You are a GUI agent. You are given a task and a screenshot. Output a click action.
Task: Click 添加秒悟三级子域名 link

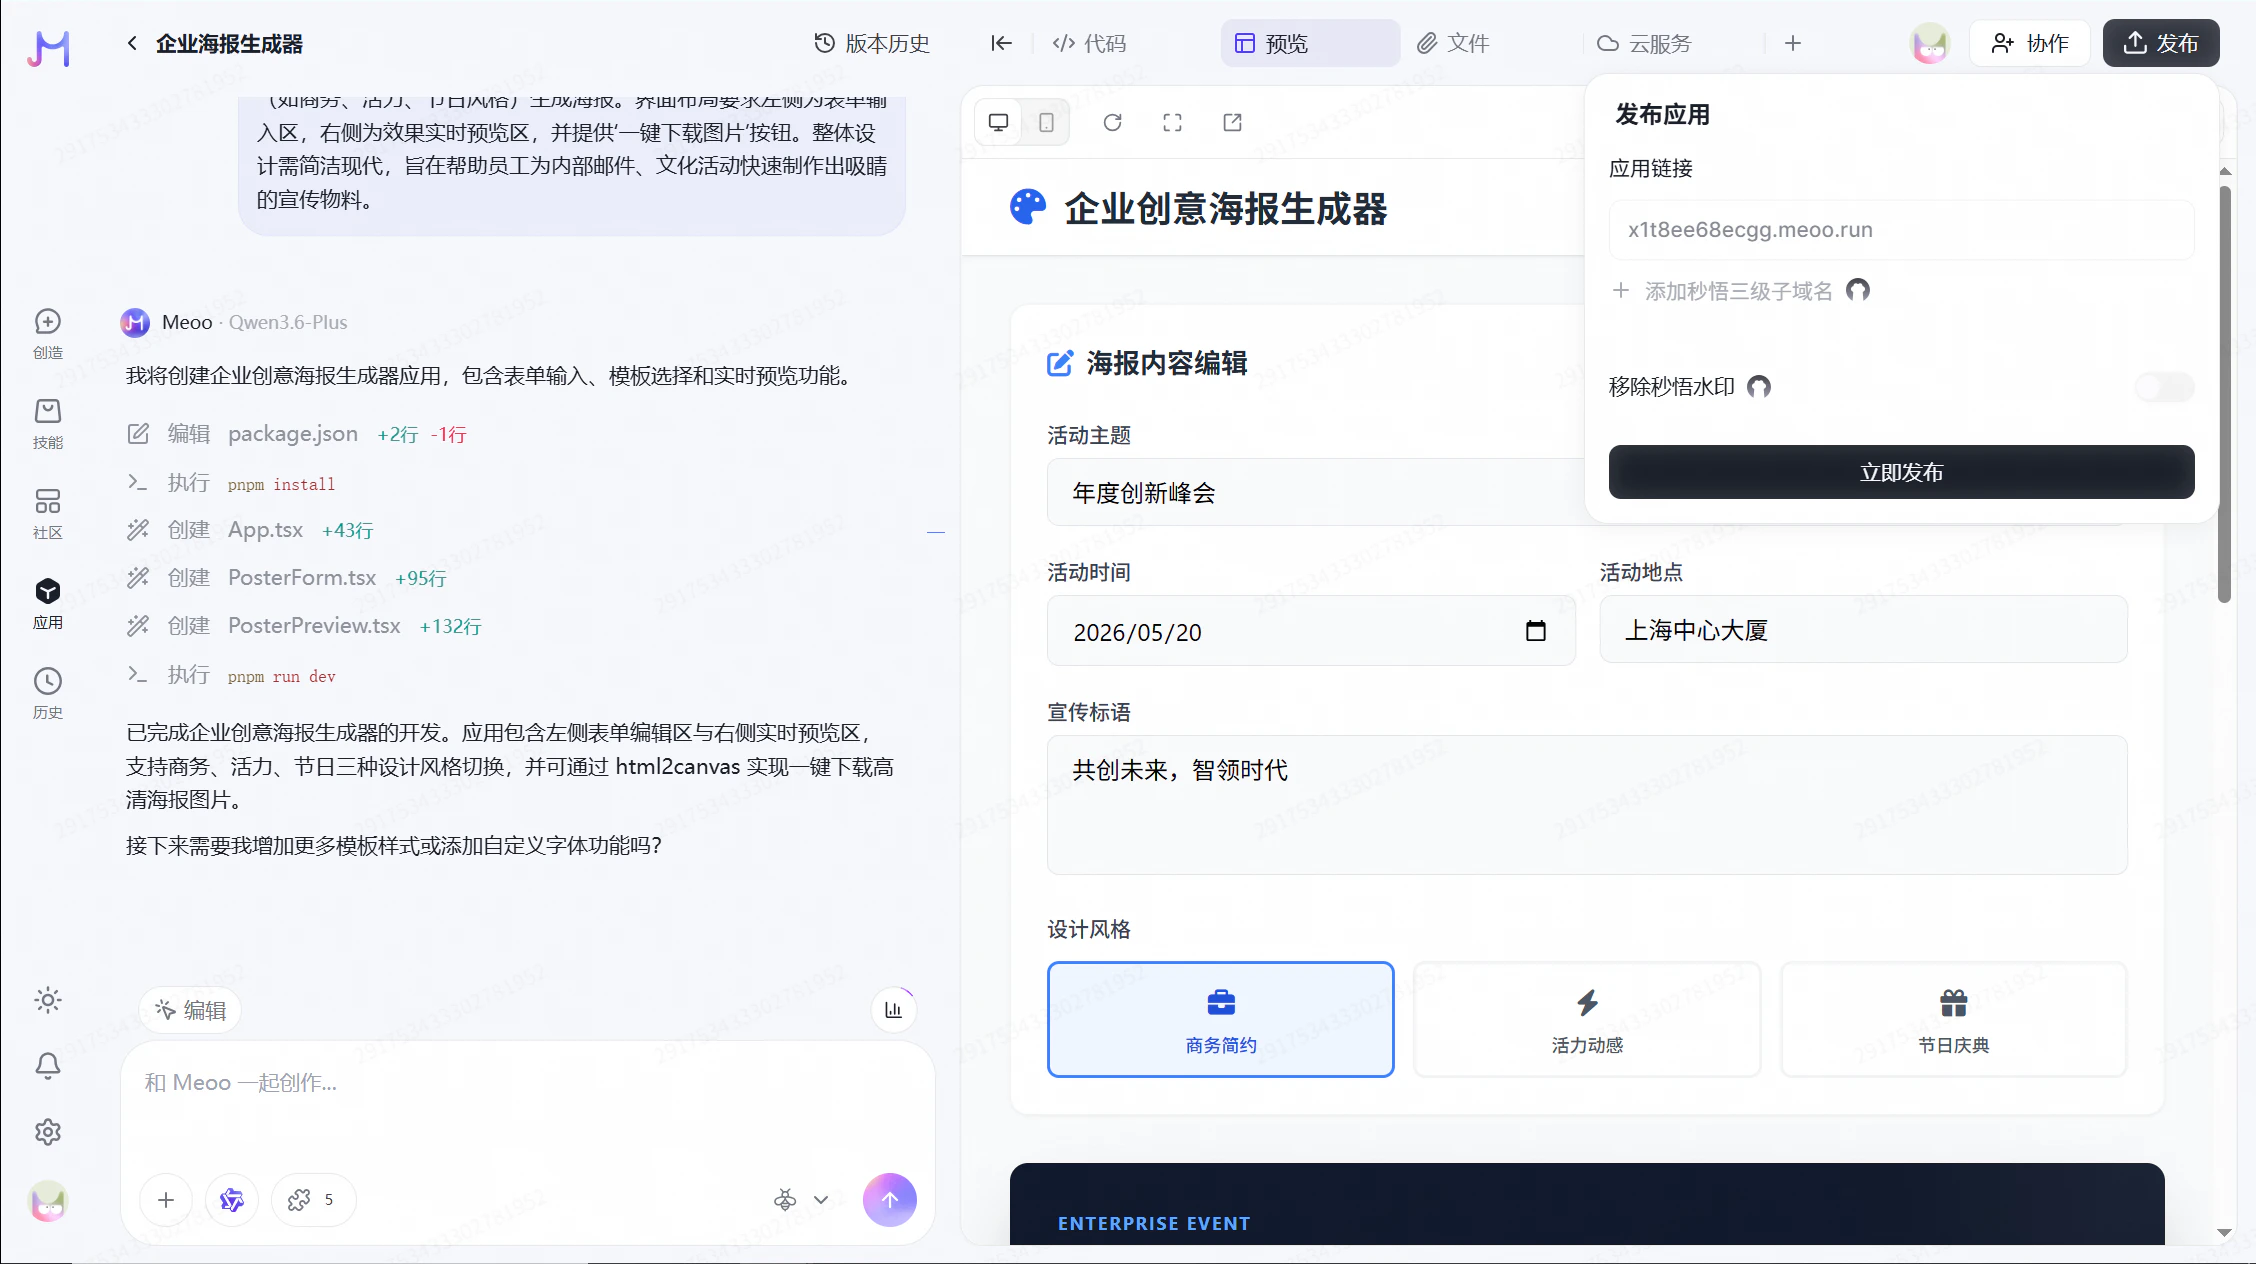tap(1738, 291)
